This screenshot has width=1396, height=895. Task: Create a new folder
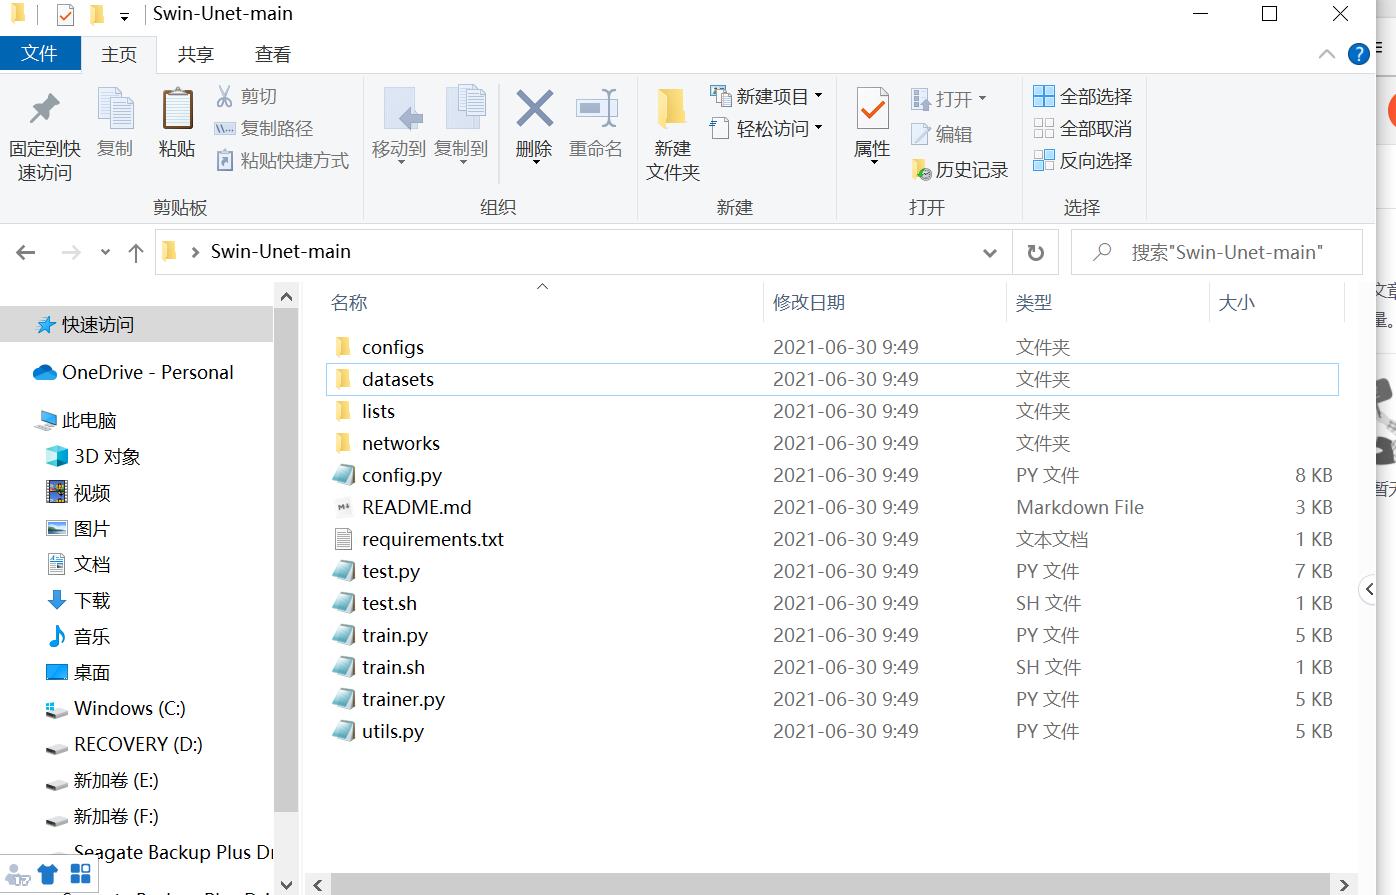pyautogui.click(x=673, y=135)
